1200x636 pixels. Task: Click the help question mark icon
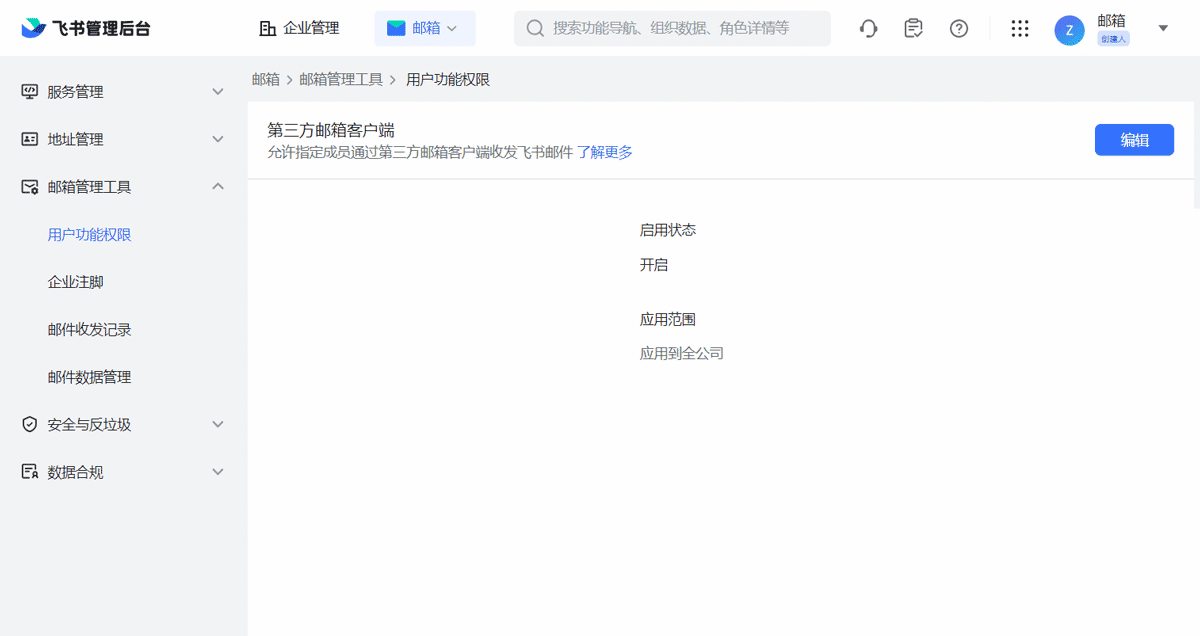coord(959,28)
